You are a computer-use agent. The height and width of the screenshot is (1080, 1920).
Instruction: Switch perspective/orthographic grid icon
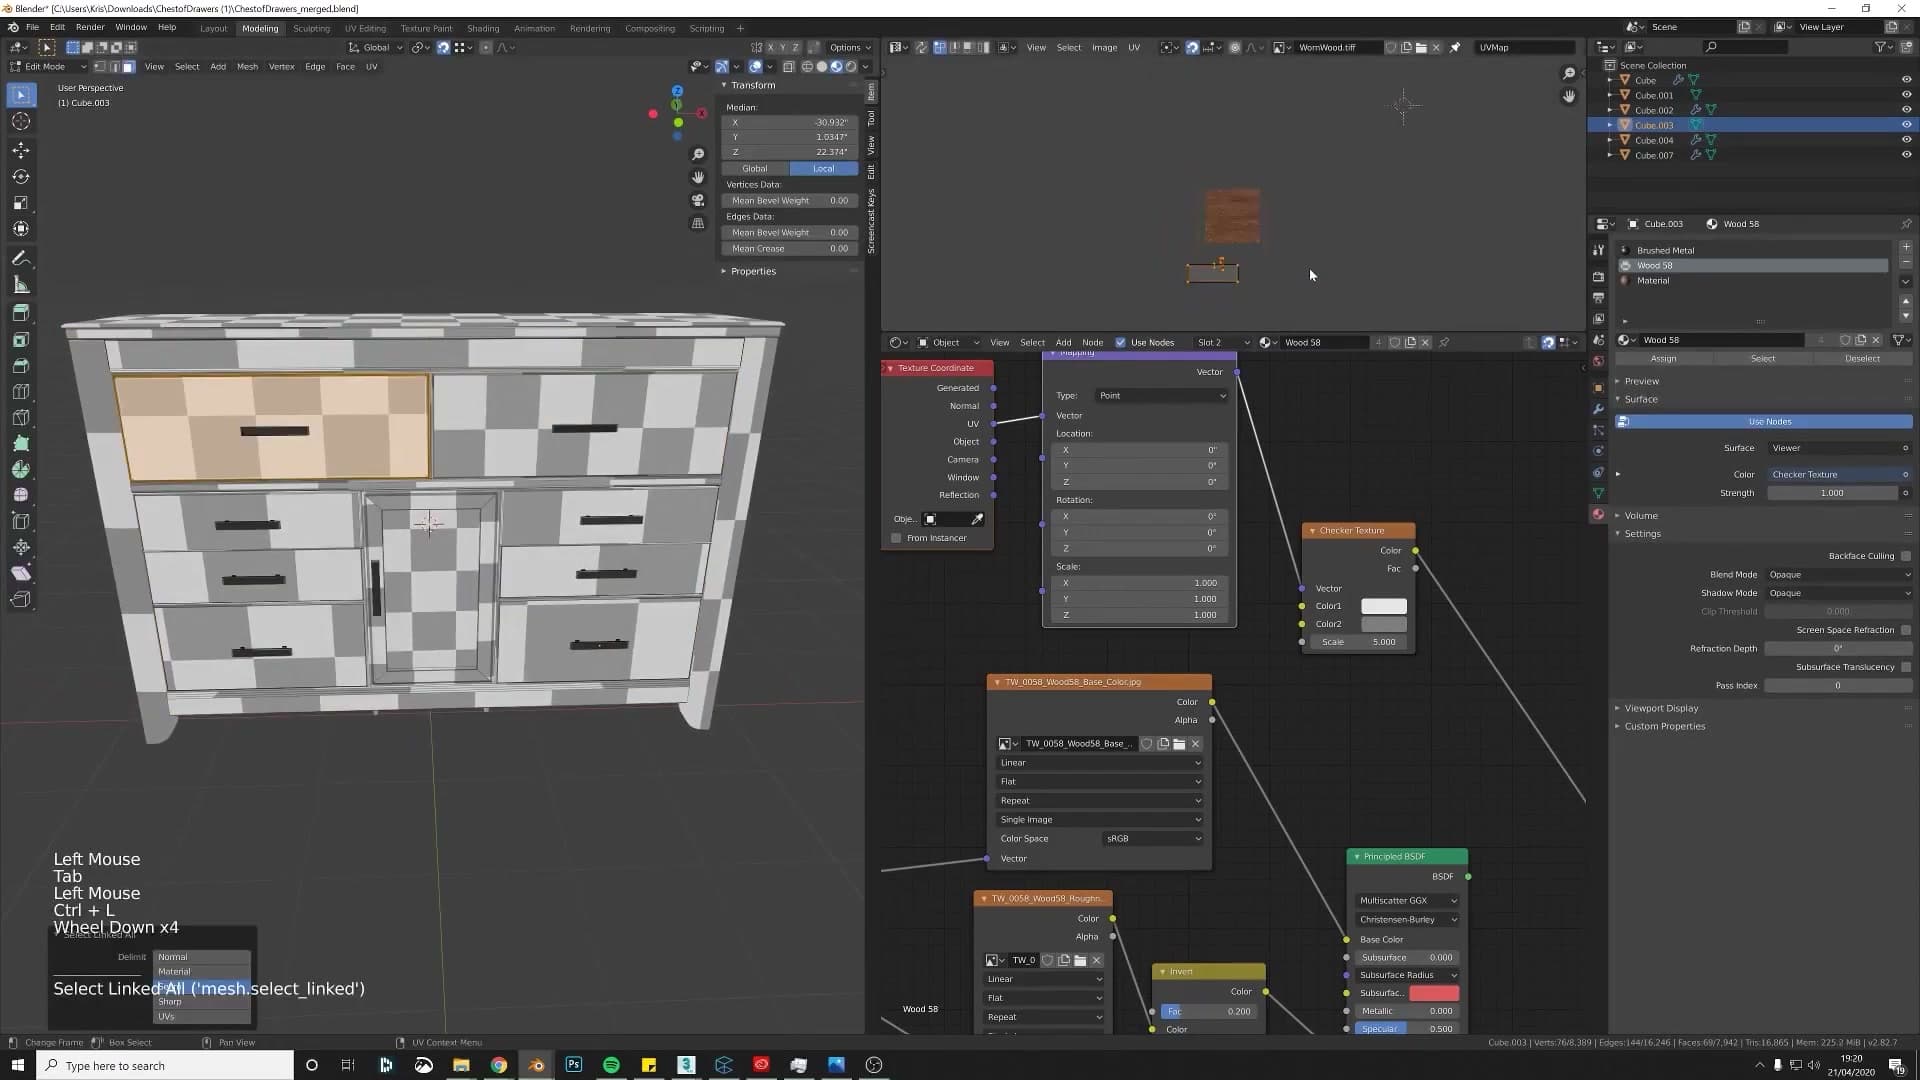[x=698, y=223]
